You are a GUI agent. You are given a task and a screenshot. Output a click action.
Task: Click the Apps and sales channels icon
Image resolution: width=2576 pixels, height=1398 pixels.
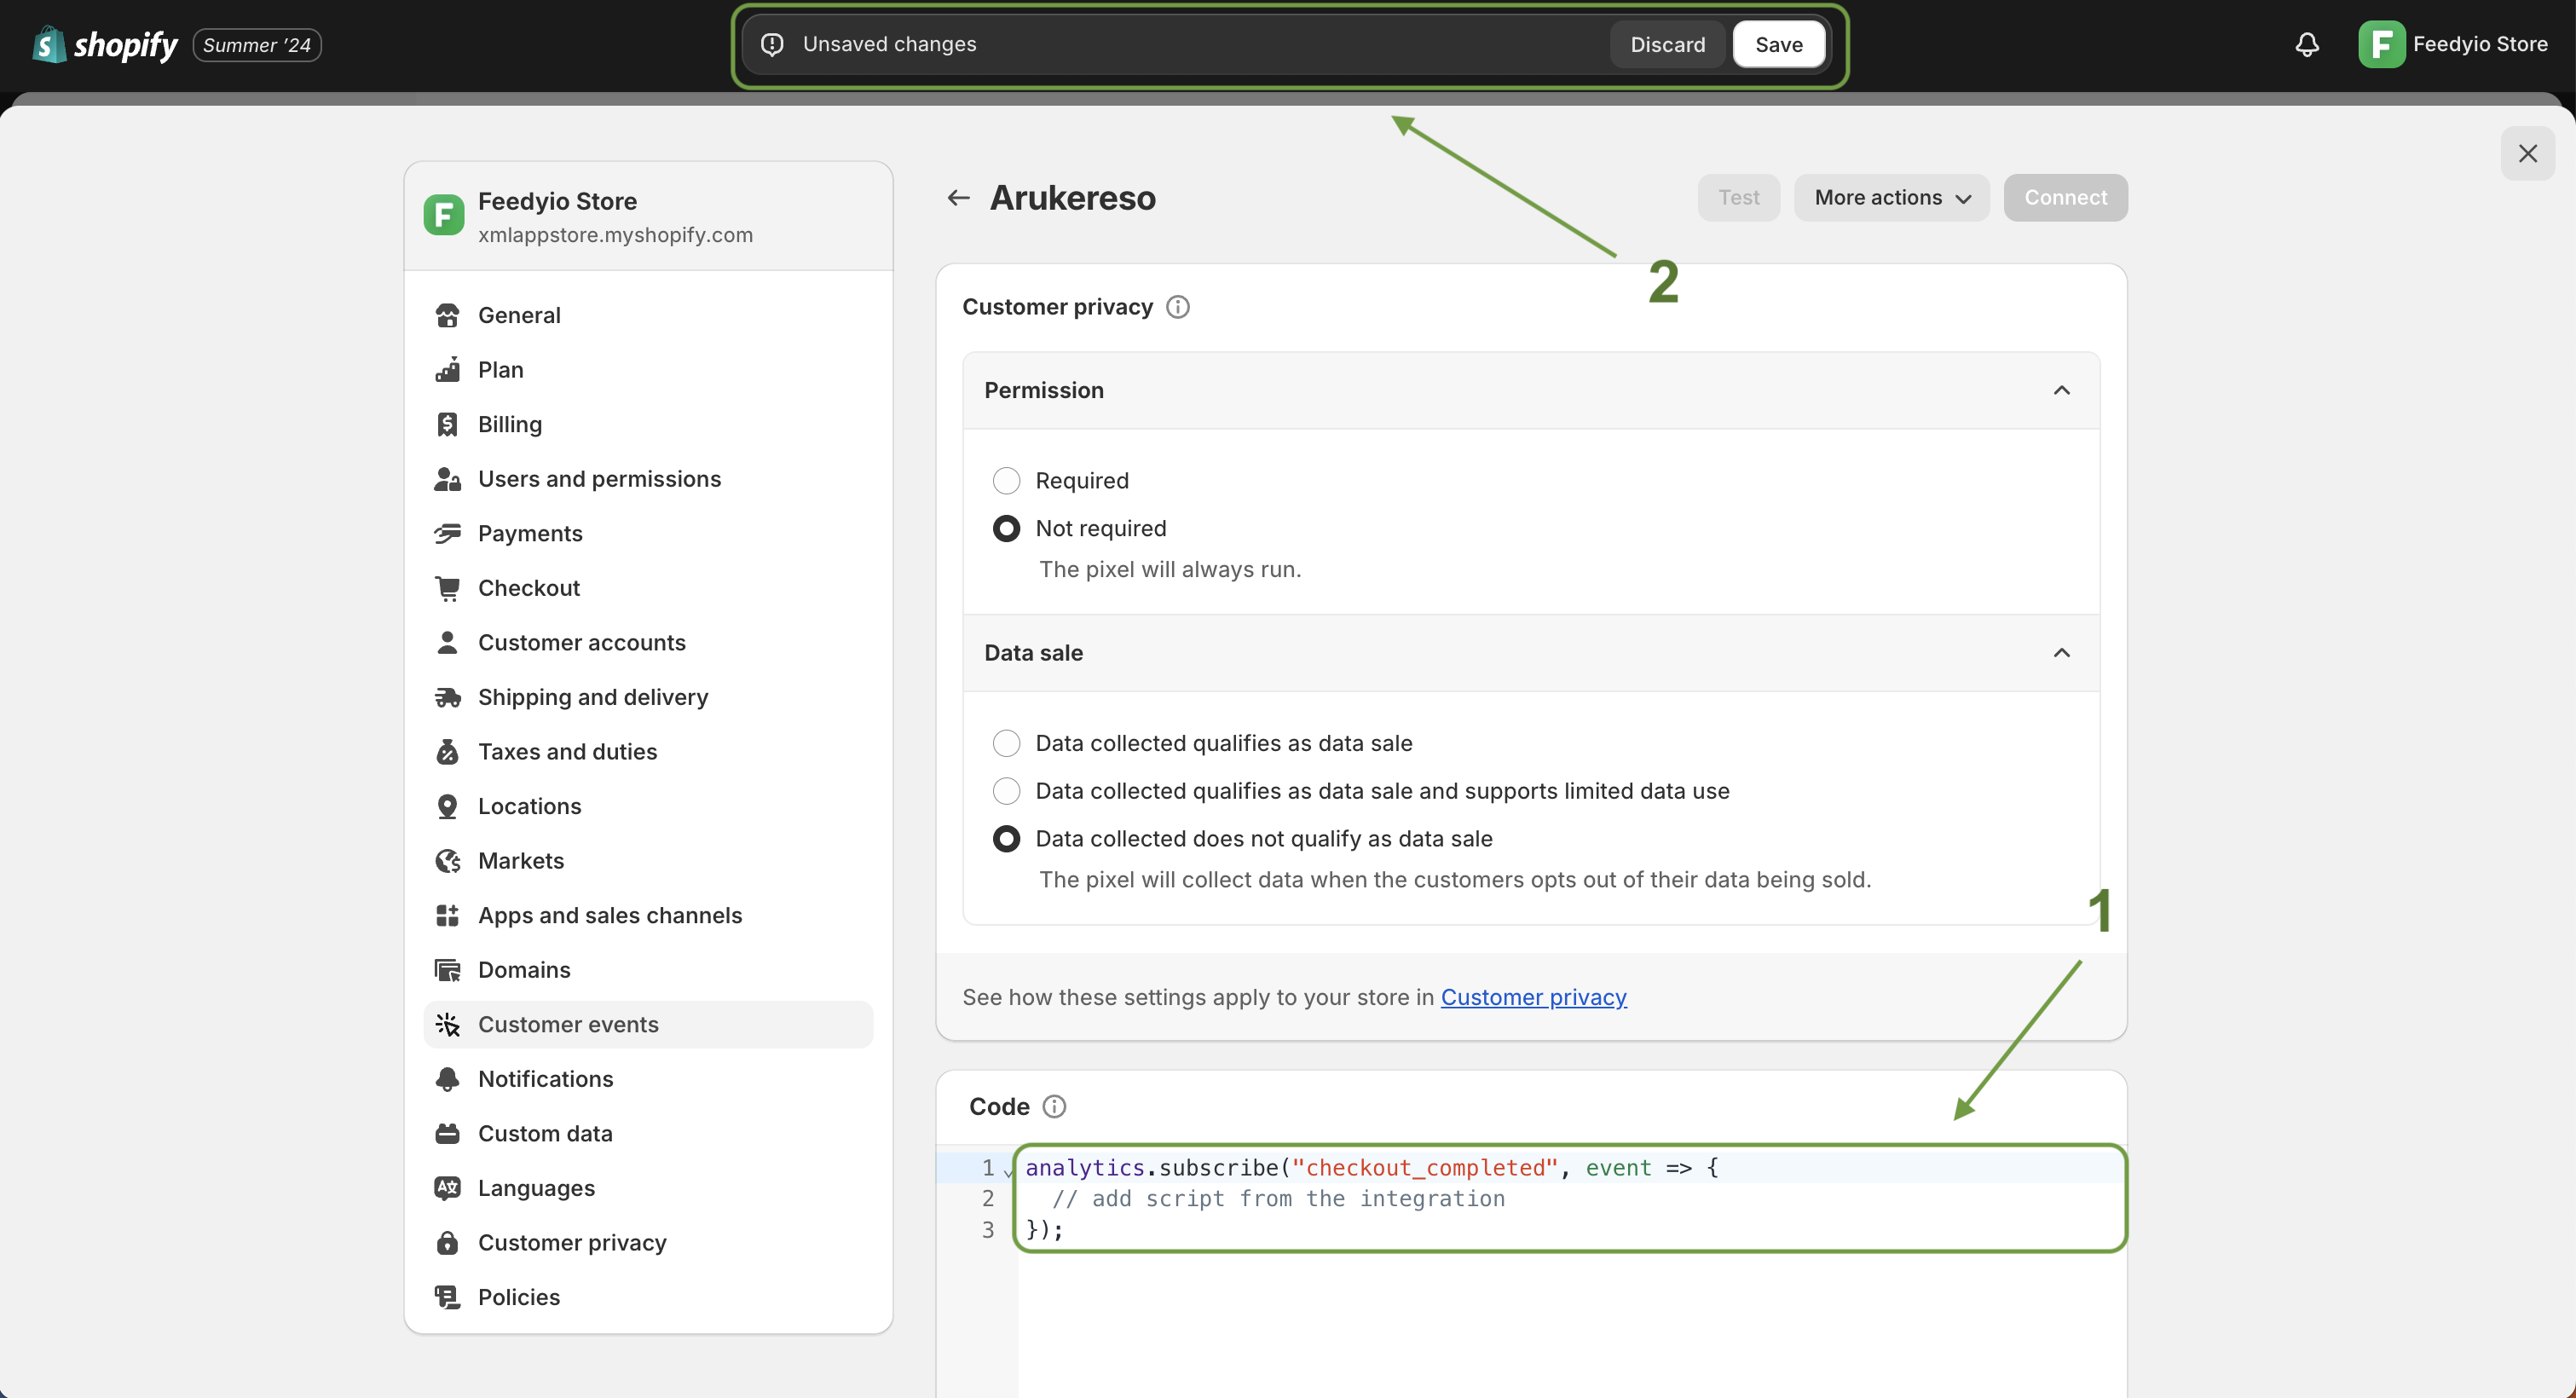[x=447, y=915]
